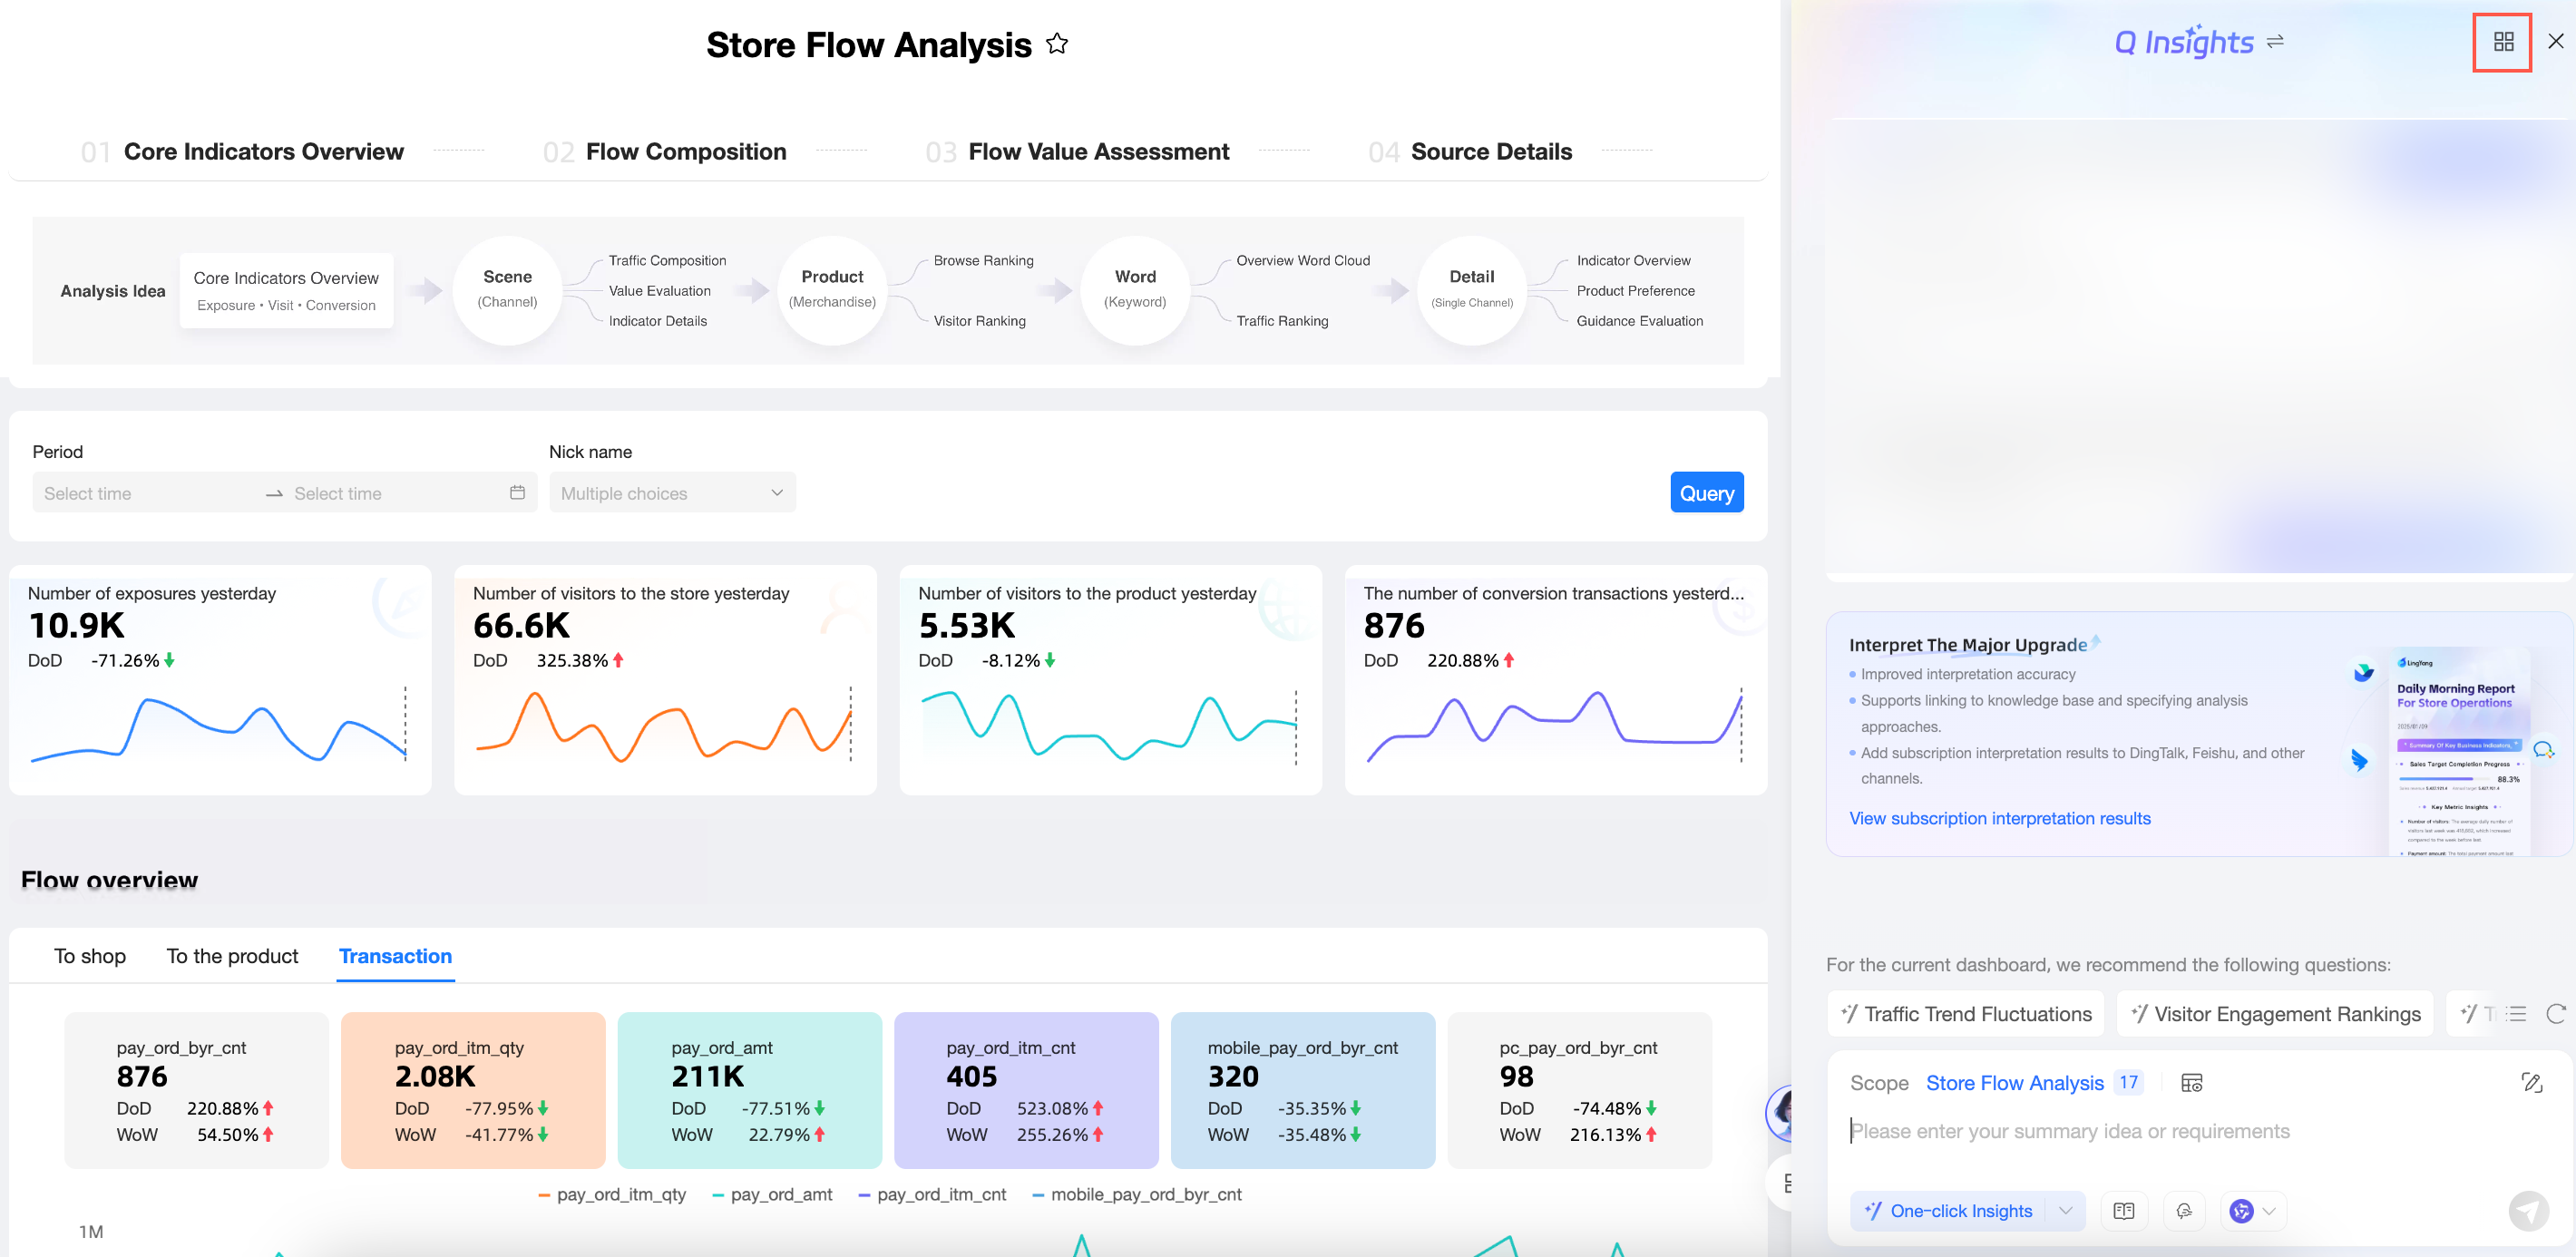
Task: Open the AI model selector dropdown
Action: click(2252, 1211)
